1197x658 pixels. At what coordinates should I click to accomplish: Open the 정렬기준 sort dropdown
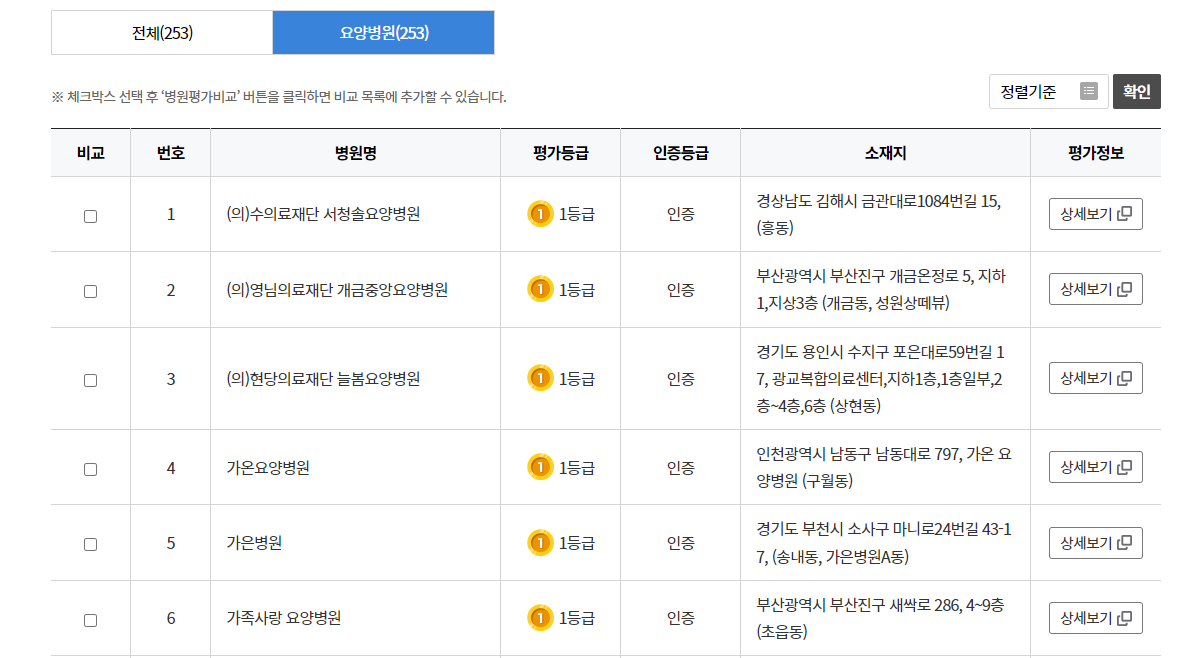pos(1048,92)
